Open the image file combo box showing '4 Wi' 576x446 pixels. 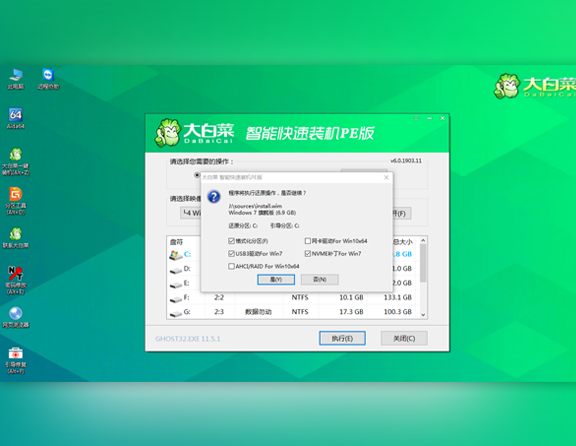coord(191,213)
